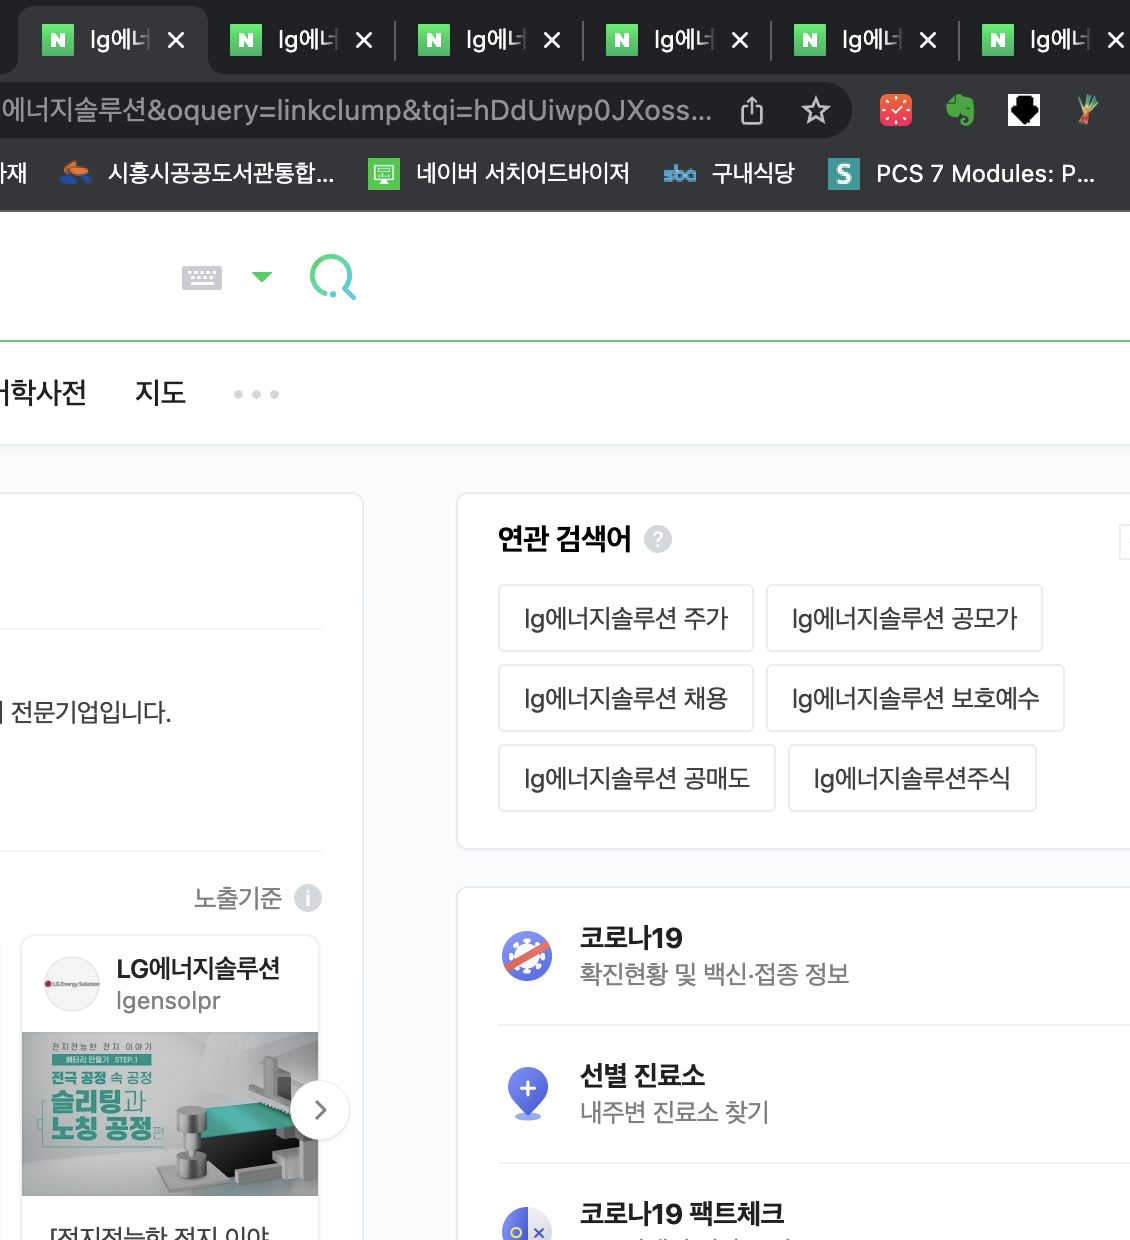Open the 코로나19 information link
The height and width of the screenshot is (1240, 1130).
point(631,938)
